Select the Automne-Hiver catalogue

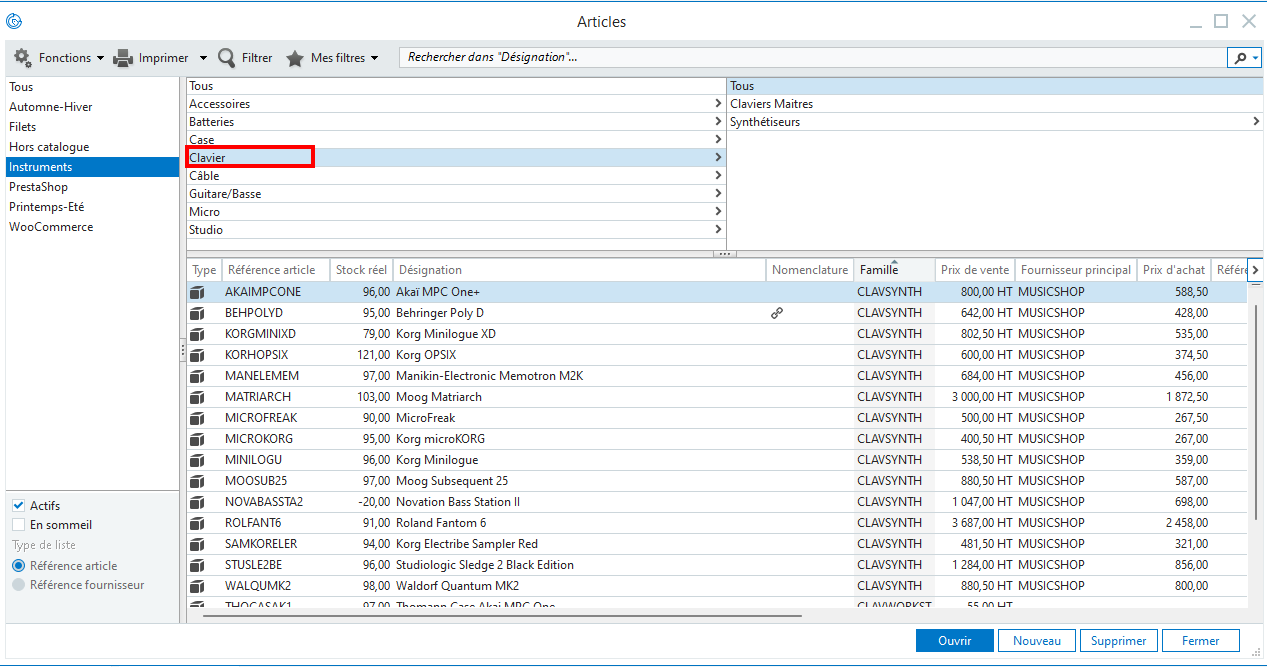coord(92,107)
